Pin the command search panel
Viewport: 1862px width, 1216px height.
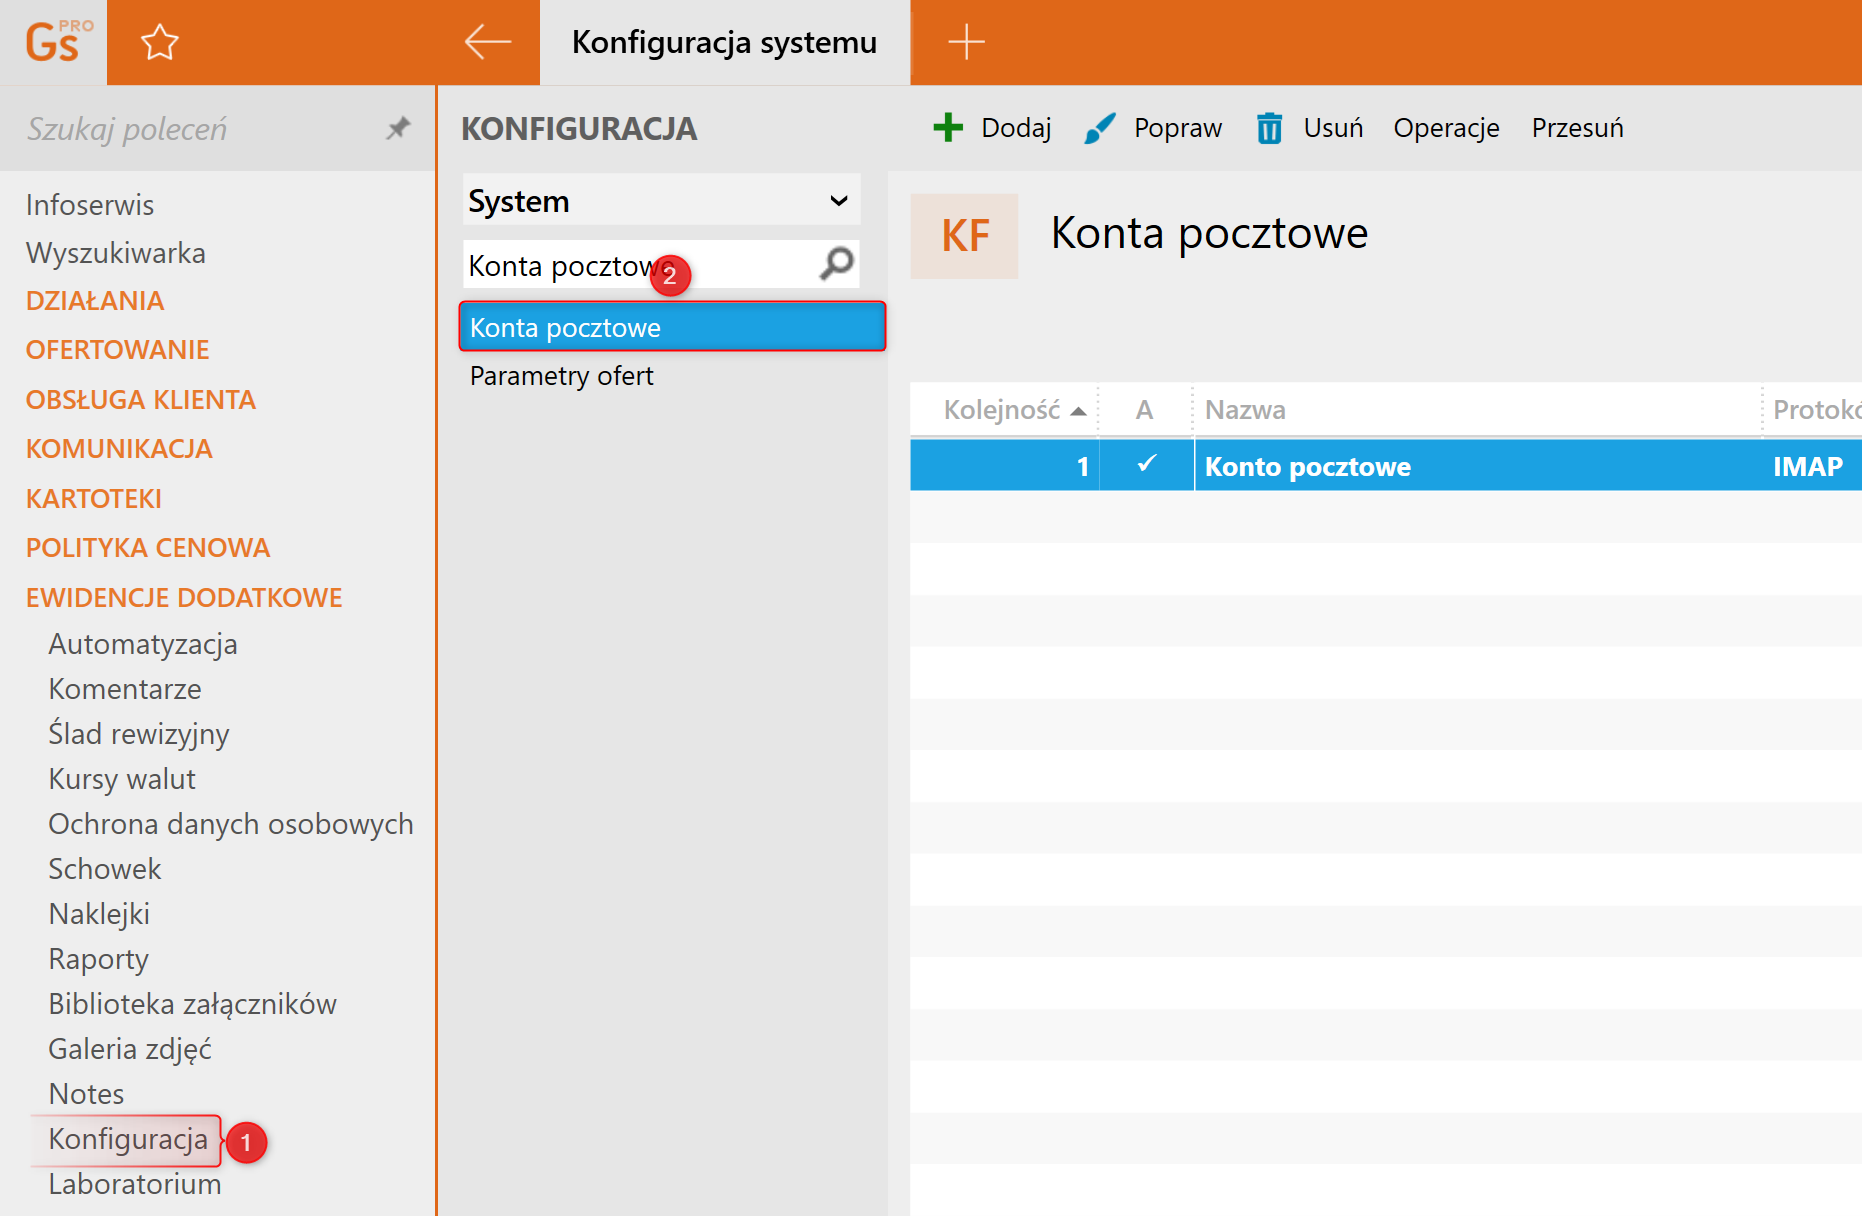coord(398,128)
